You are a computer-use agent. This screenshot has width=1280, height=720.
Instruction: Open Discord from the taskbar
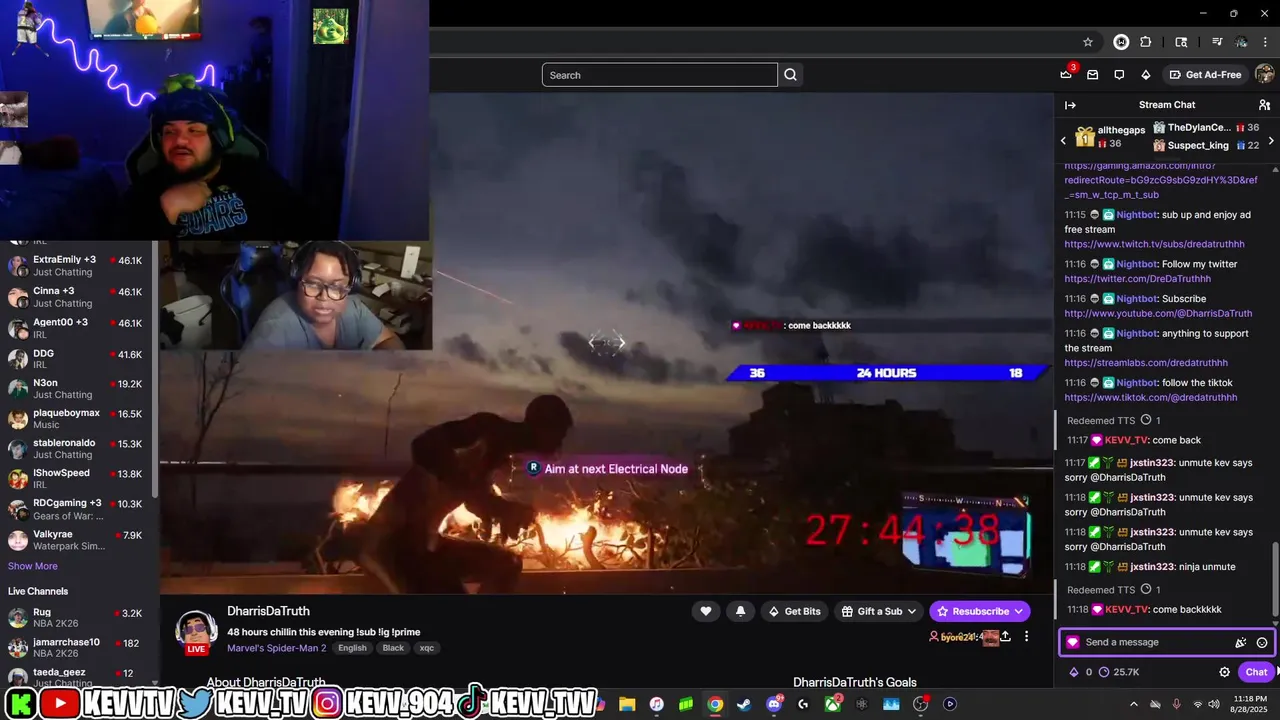click(774, 704)
